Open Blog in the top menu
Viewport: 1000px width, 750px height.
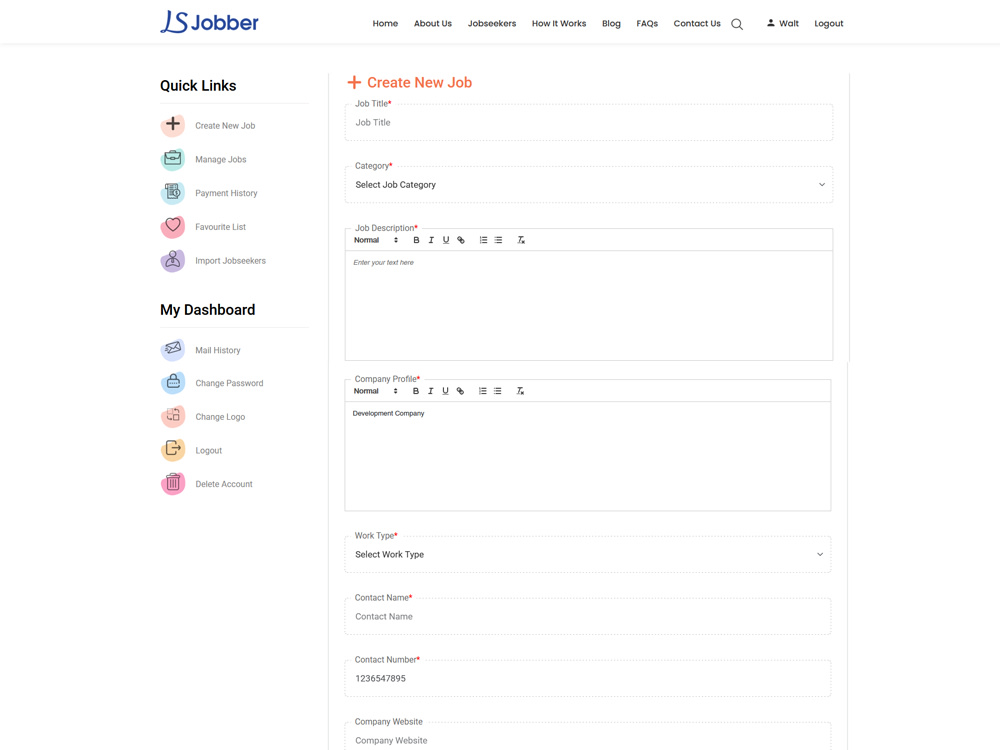pyautogui.click(x=611, y=24)
